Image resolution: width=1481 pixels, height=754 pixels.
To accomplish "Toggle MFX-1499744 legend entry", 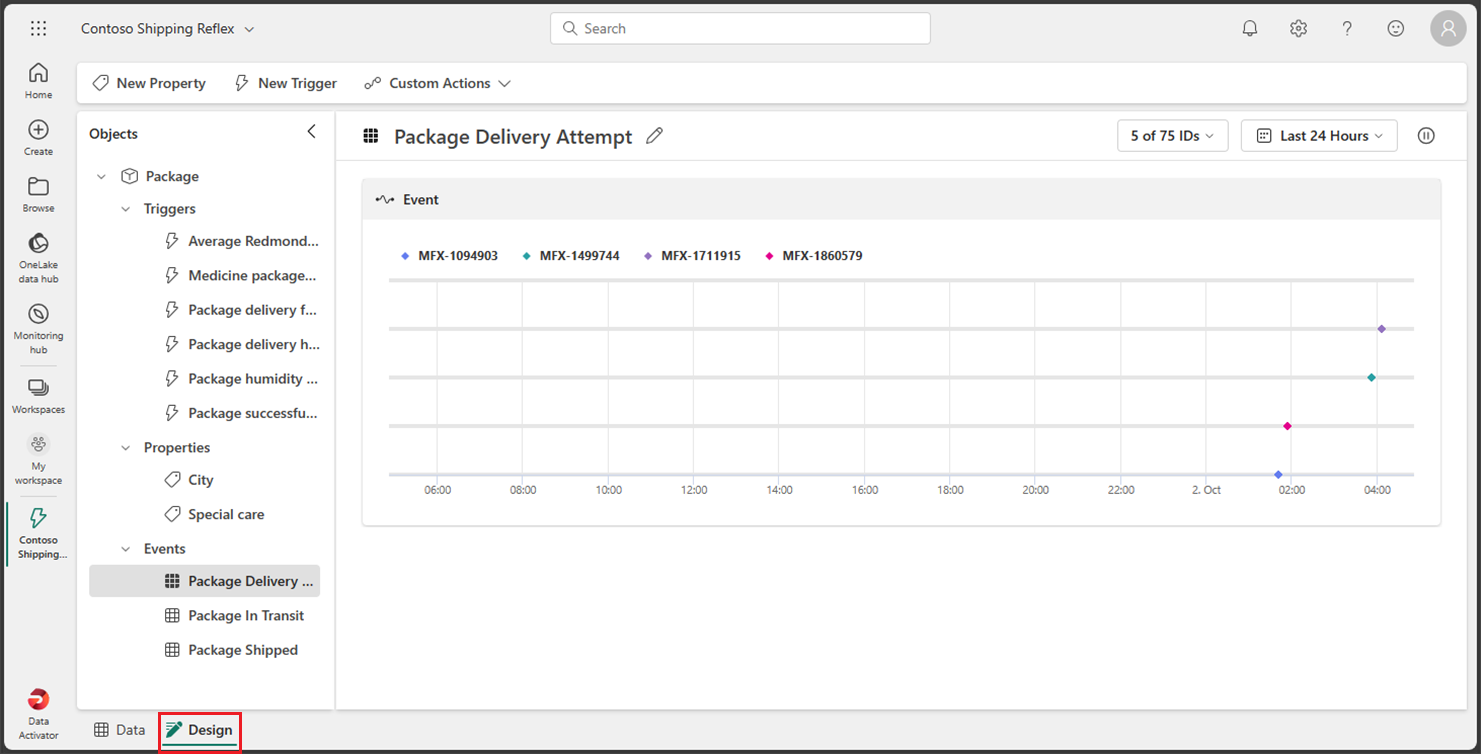I will click(571, 256).
